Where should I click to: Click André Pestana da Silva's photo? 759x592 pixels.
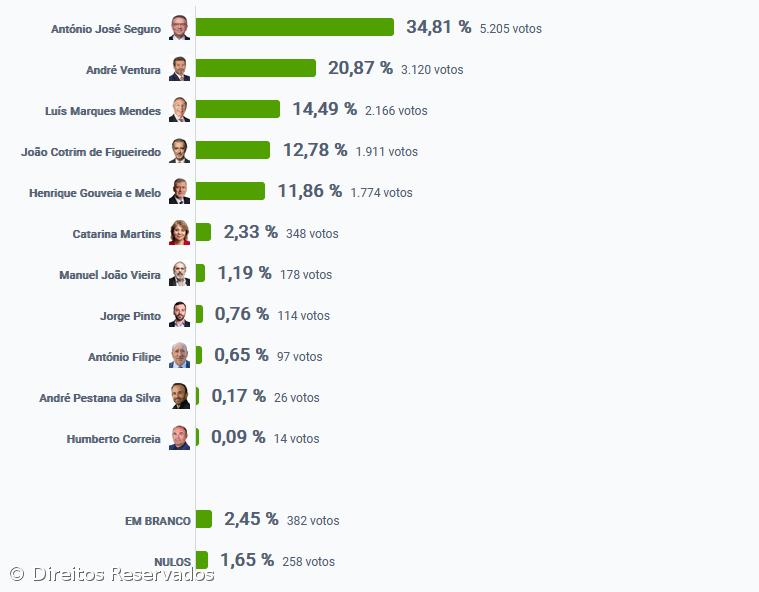(x=179, y=397)
